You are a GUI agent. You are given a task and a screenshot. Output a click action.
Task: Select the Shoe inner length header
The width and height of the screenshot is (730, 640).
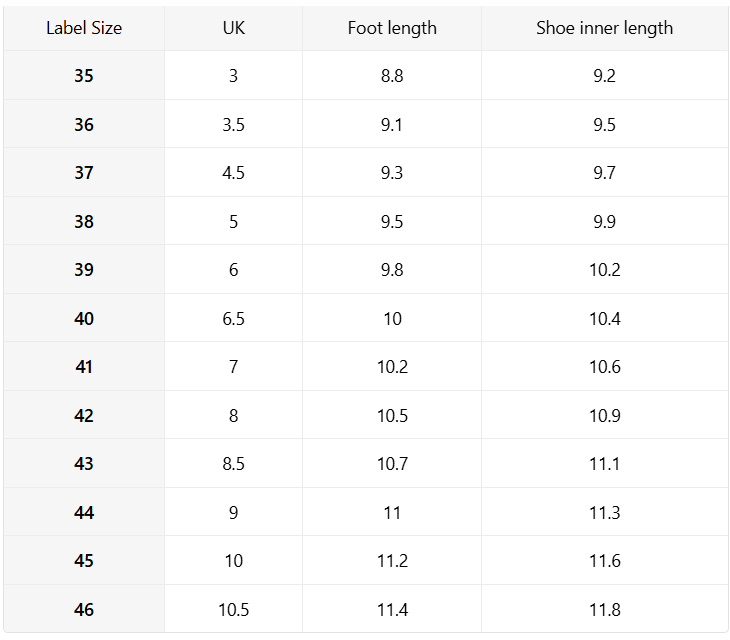[x=604, y=28]
